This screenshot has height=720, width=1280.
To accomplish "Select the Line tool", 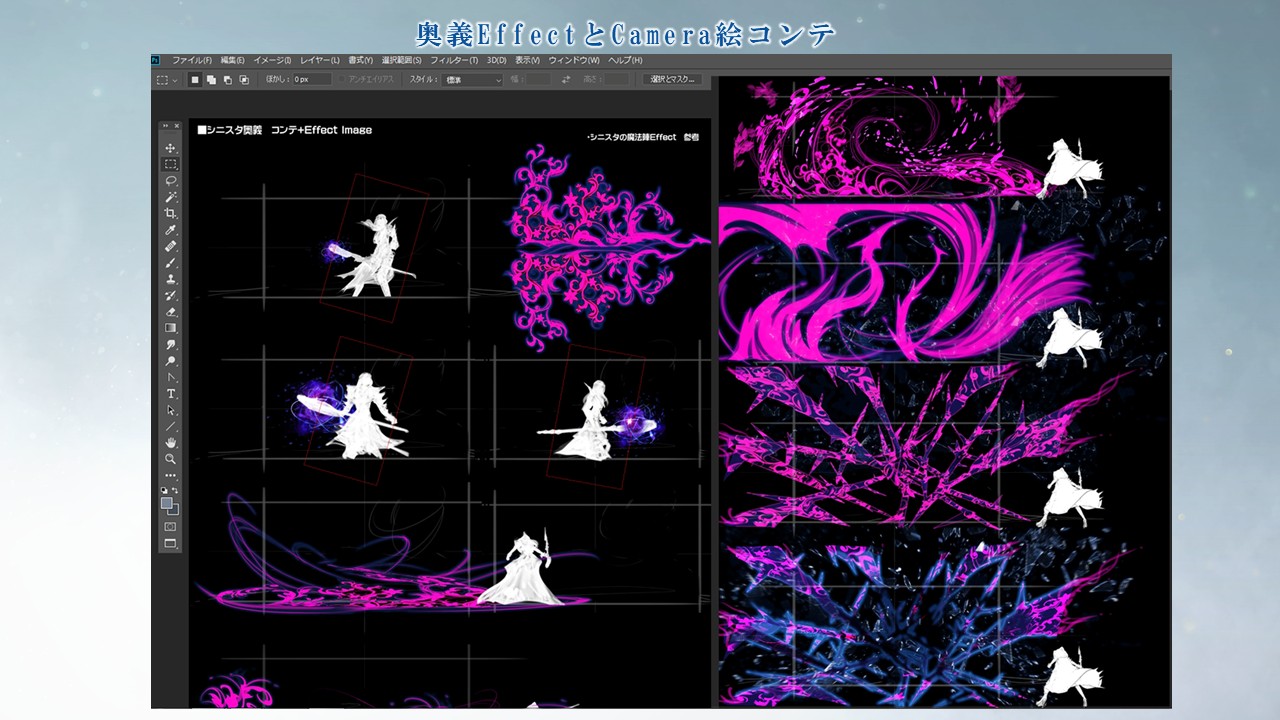I will pyautogui.click(x=171, y=426).
